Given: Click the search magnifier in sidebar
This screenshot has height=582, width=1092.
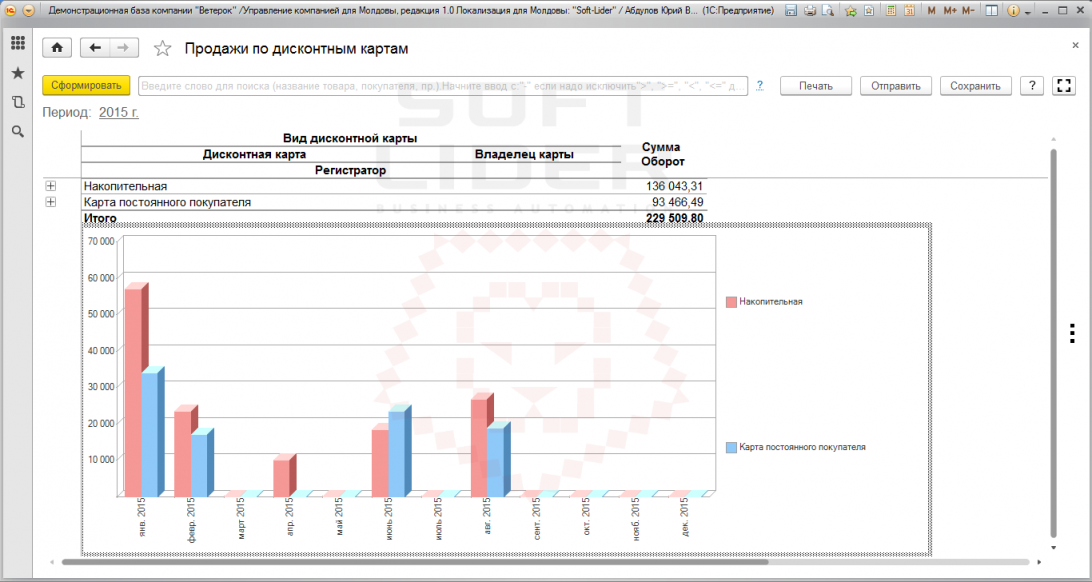Looking at the screenshot, I should 18,132.
